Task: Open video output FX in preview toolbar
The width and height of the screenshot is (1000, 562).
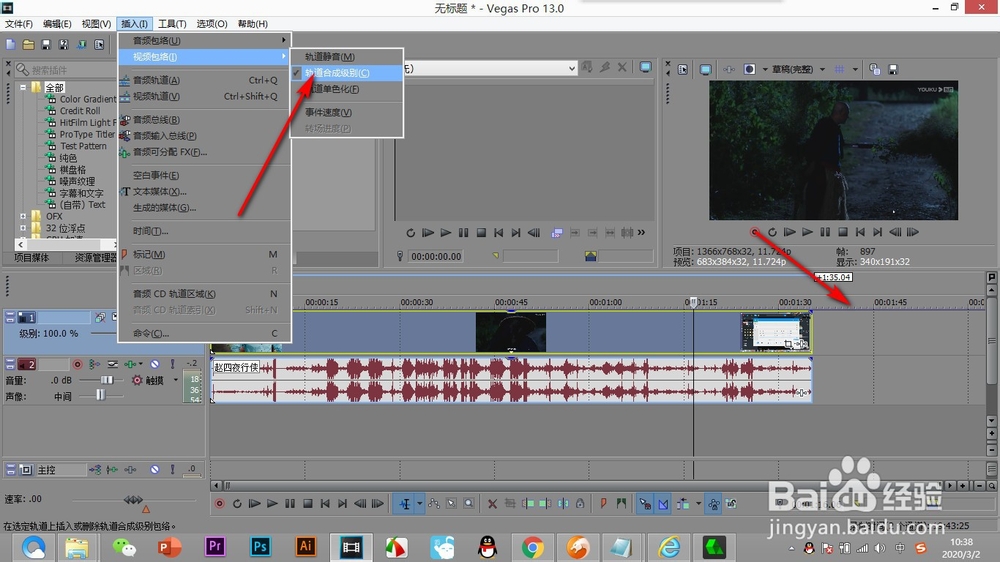Action: [x=728, y=69]
